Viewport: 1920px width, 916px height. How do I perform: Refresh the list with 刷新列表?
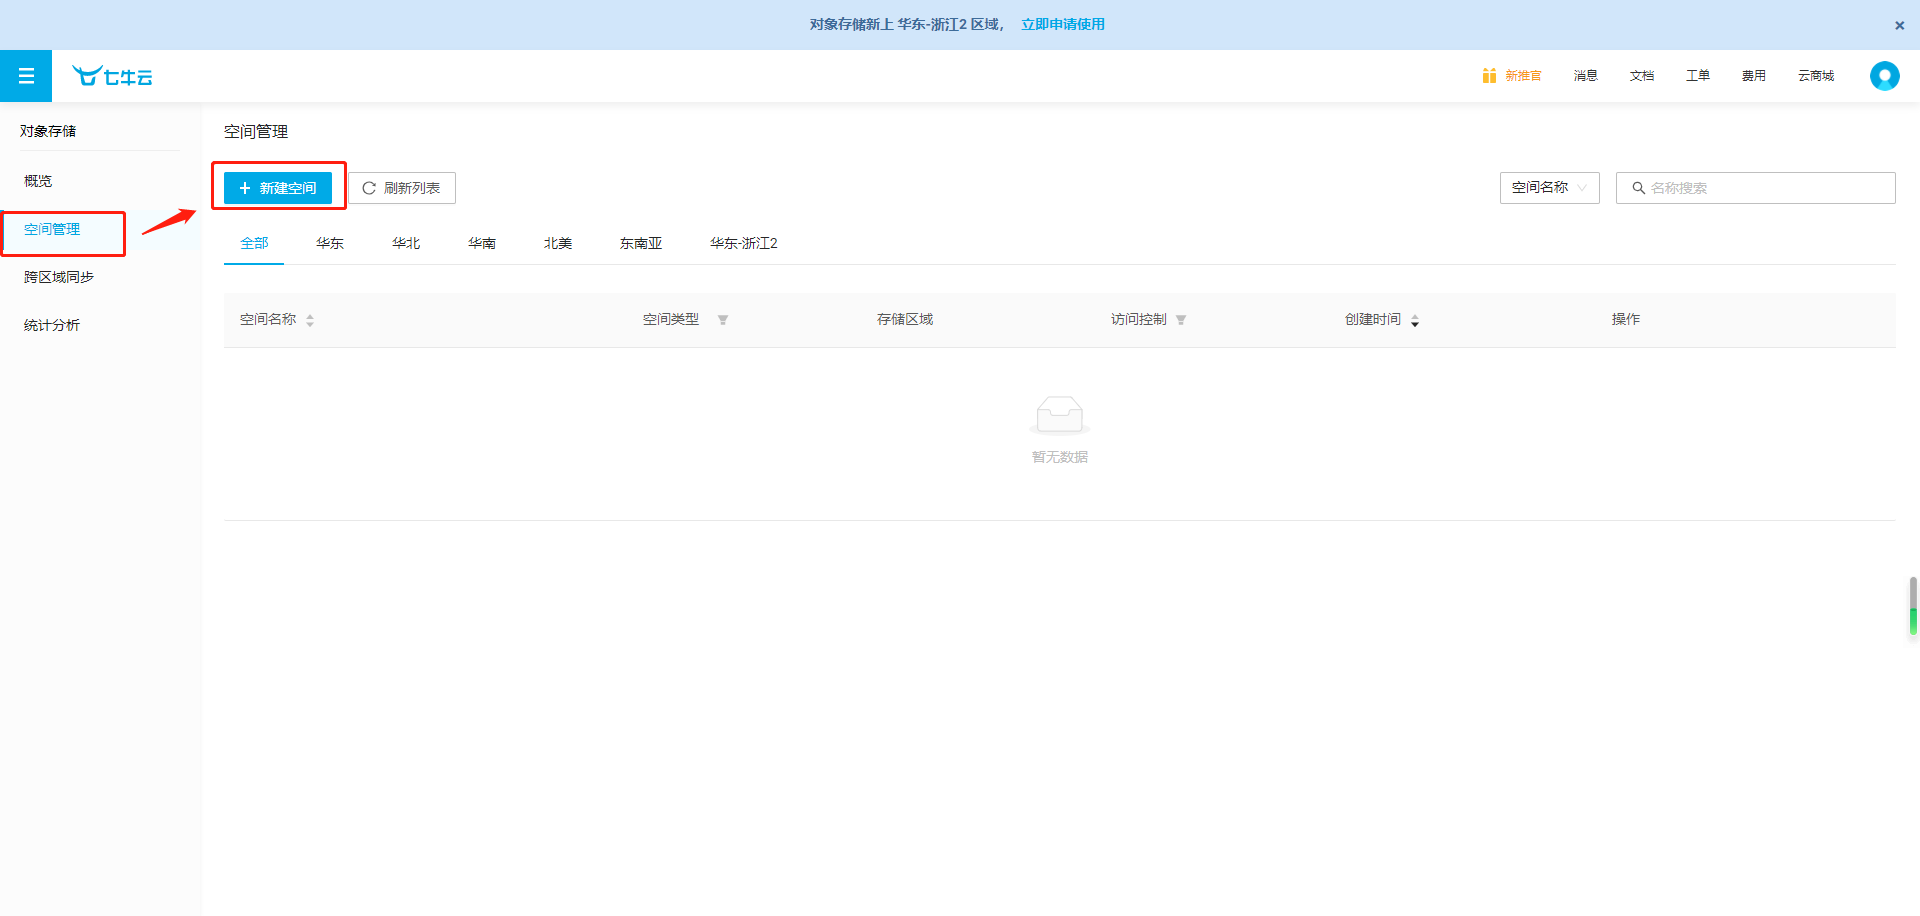(x=402, y=188)
